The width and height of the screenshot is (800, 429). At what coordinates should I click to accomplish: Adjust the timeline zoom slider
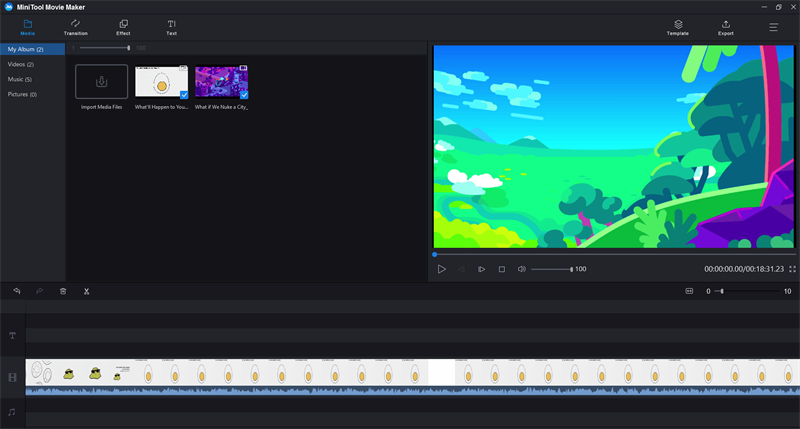[747, 291]
